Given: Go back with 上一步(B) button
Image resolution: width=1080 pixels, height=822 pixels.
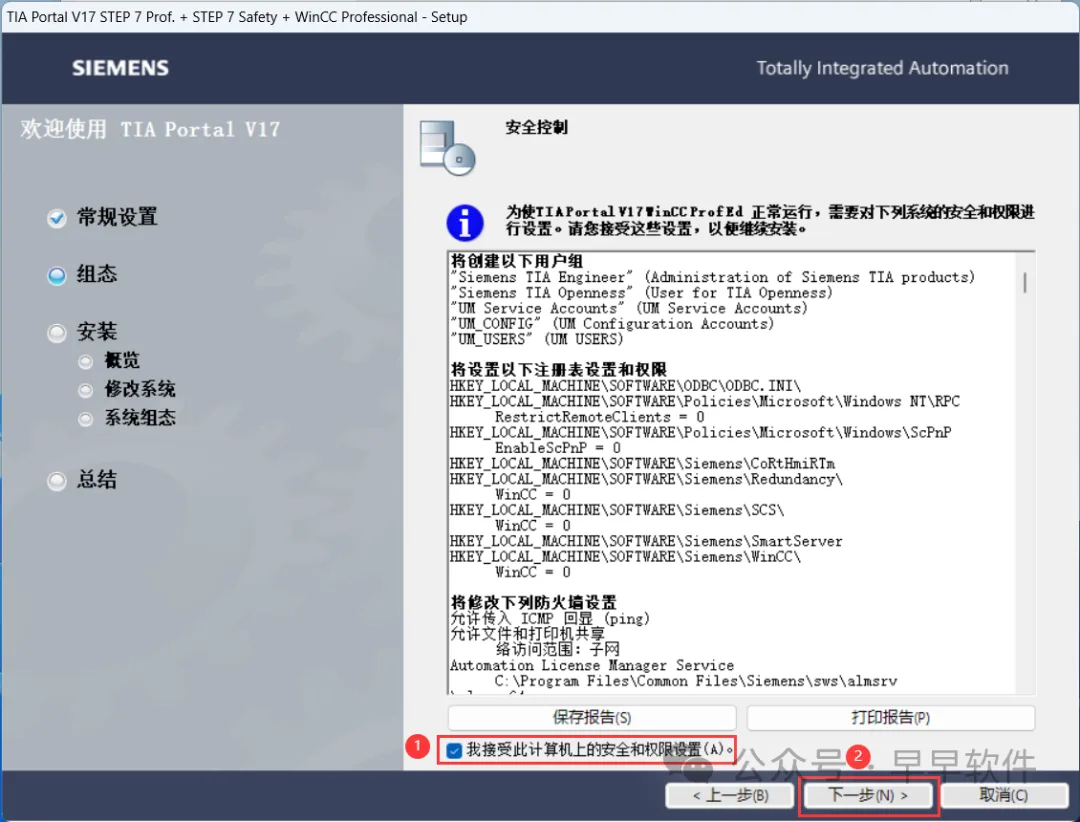Looking at the screenshot, I should (730, 796).
